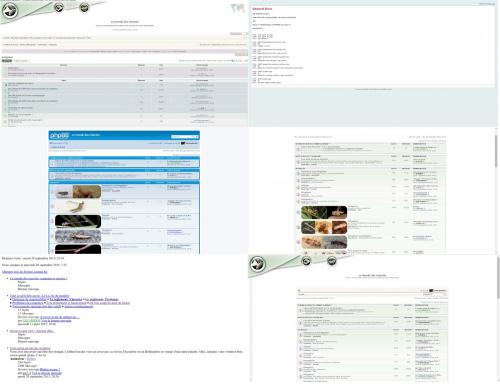Open the three-photo insect thumbnail row in the green forum
The height and width of the screenshot is (388, 500).
324,227
